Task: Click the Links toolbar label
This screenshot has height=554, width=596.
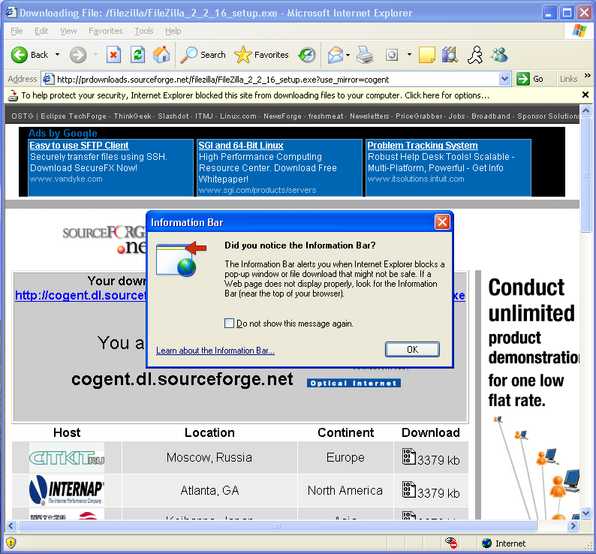Action: click(x=568, y=79)
